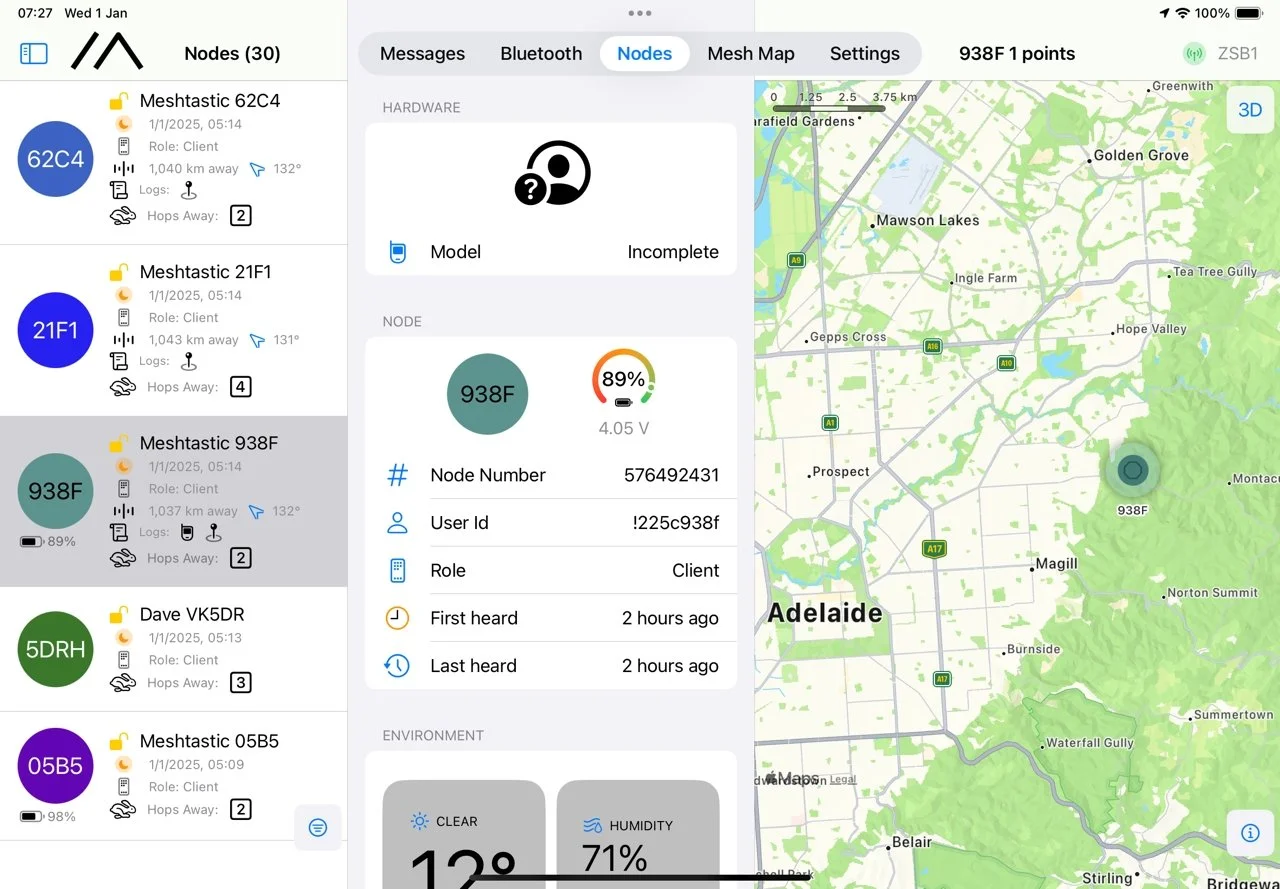Tap the Clear temperature weather card

[464, 834]
